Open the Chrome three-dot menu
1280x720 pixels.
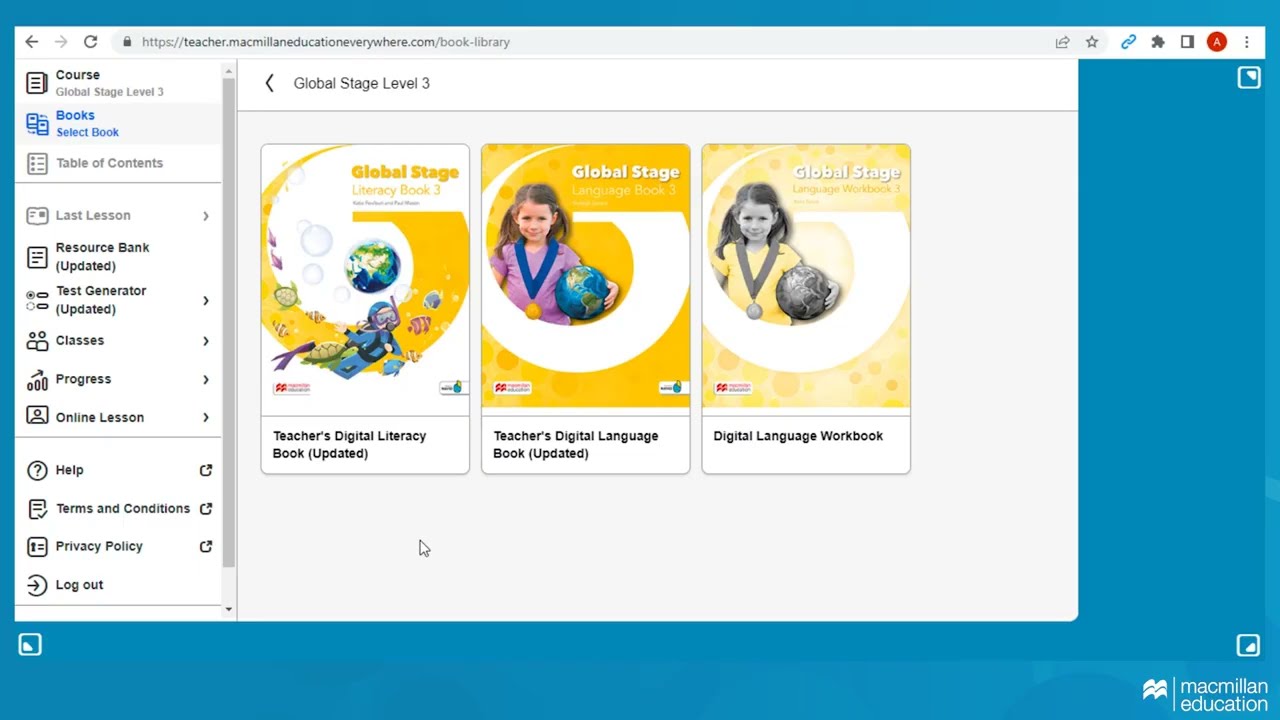(1247, 42)
